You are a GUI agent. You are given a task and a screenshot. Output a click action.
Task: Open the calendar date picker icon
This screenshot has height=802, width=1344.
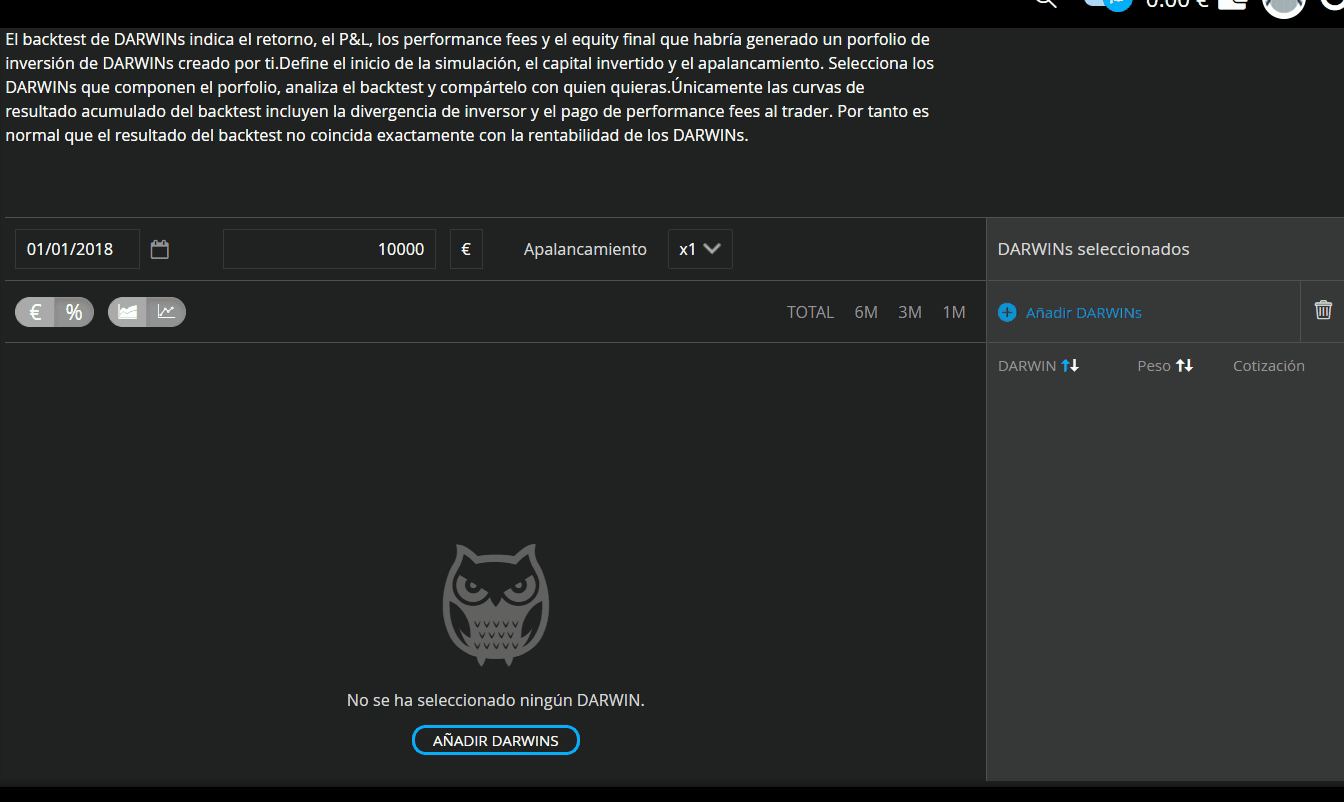pyautogui.click(x=160, y=249)
